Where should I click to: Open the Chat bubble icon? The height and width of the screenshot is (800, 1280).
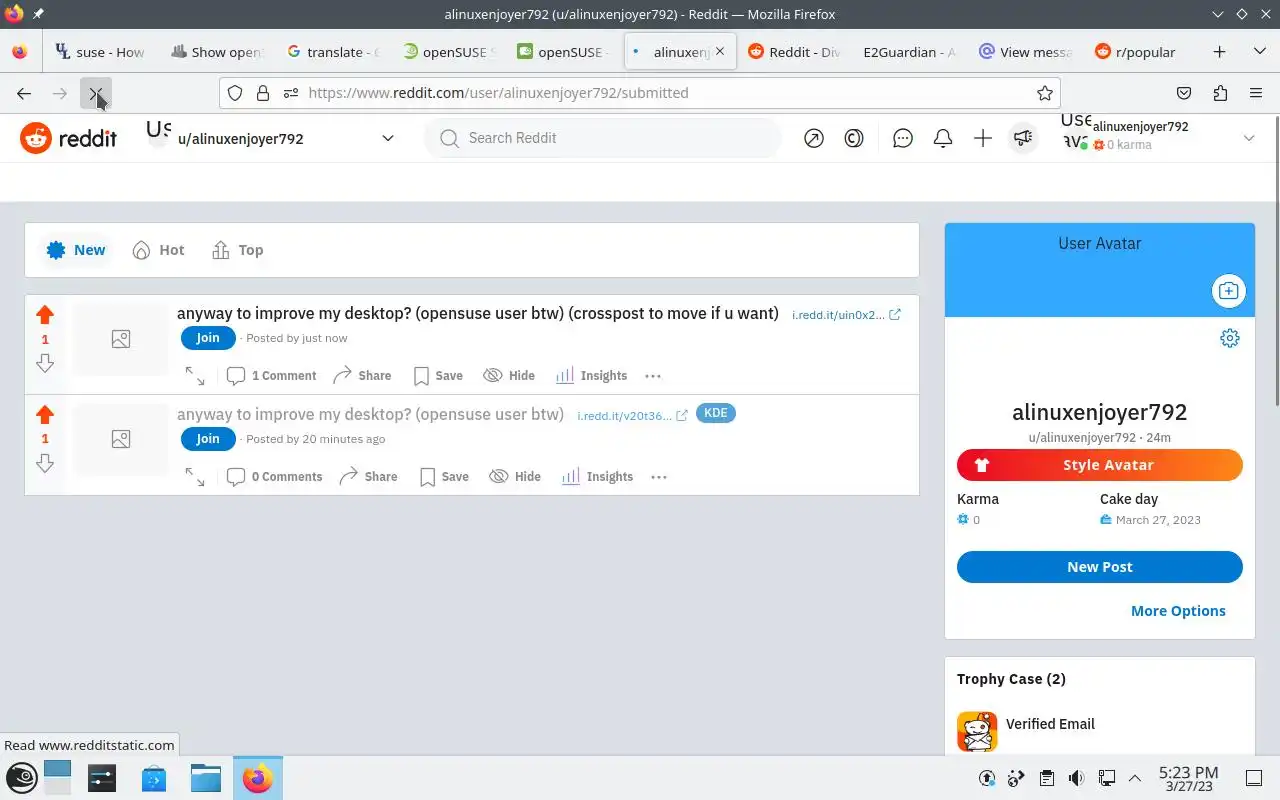903,138
